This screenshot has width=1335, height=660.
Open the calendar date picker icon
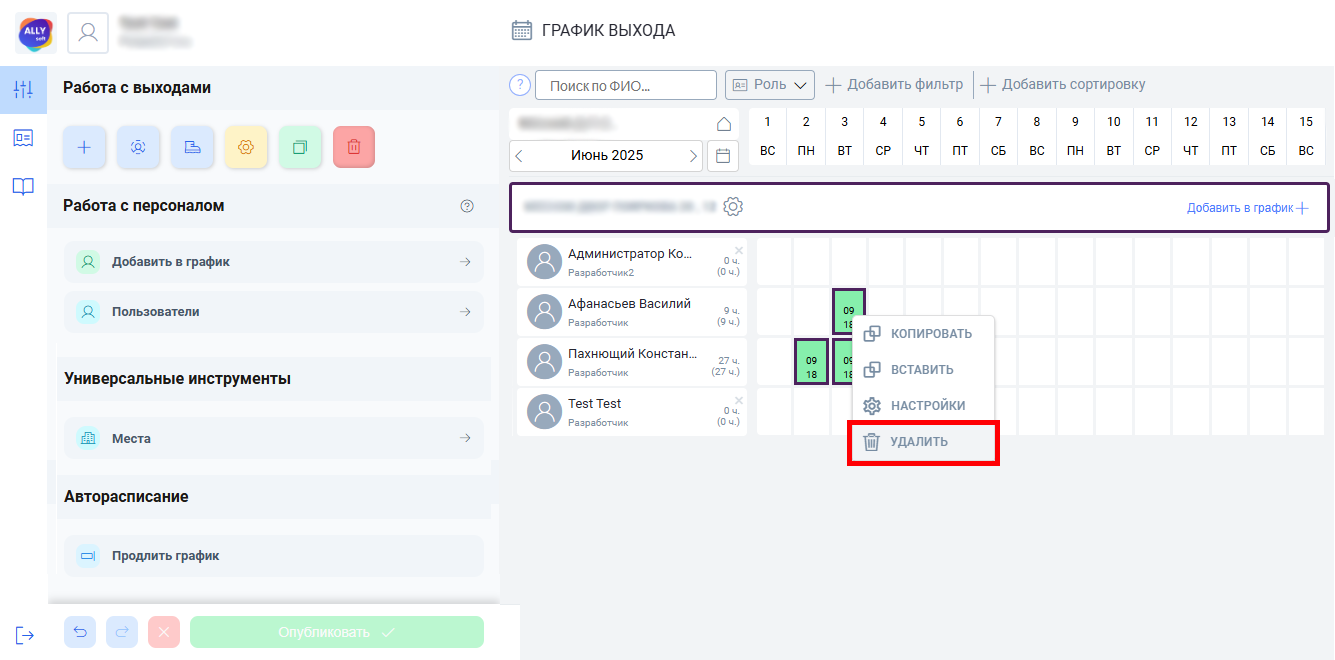pyautogui.click(x=724, y=156)
